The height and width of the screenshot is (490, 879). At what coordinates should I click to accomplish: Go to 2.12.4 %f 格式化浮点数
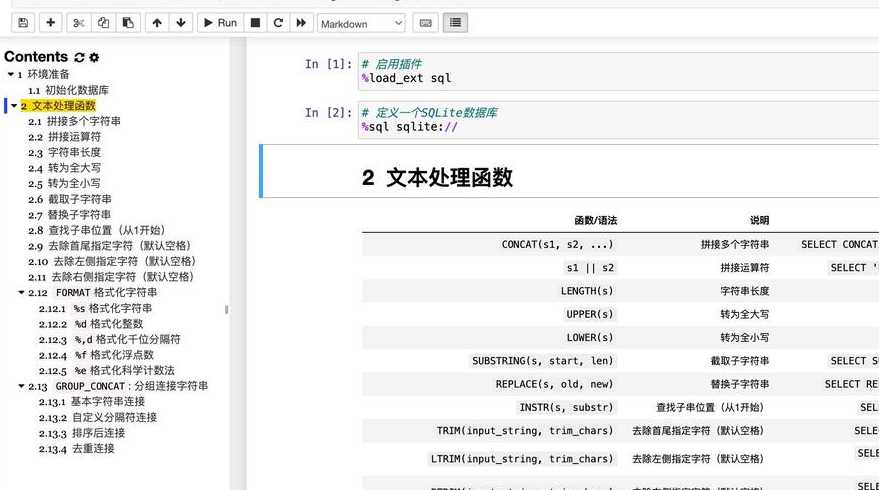96,355
